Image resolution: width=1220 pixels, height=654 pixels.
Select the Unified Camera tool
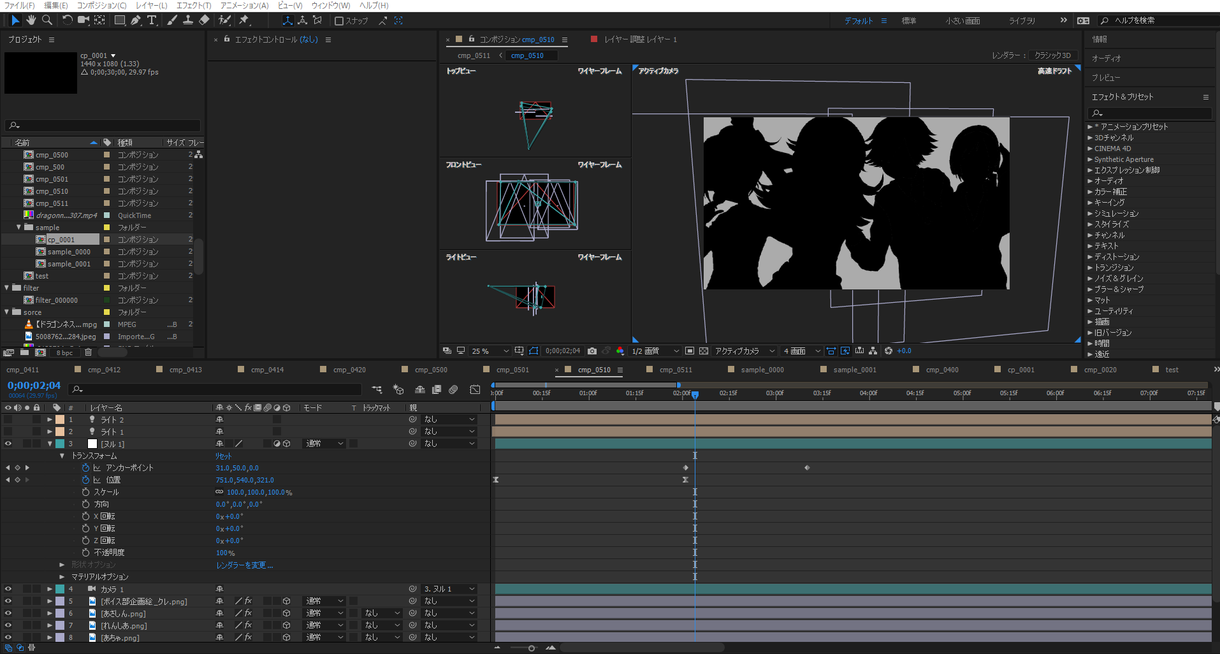point(83,20)
